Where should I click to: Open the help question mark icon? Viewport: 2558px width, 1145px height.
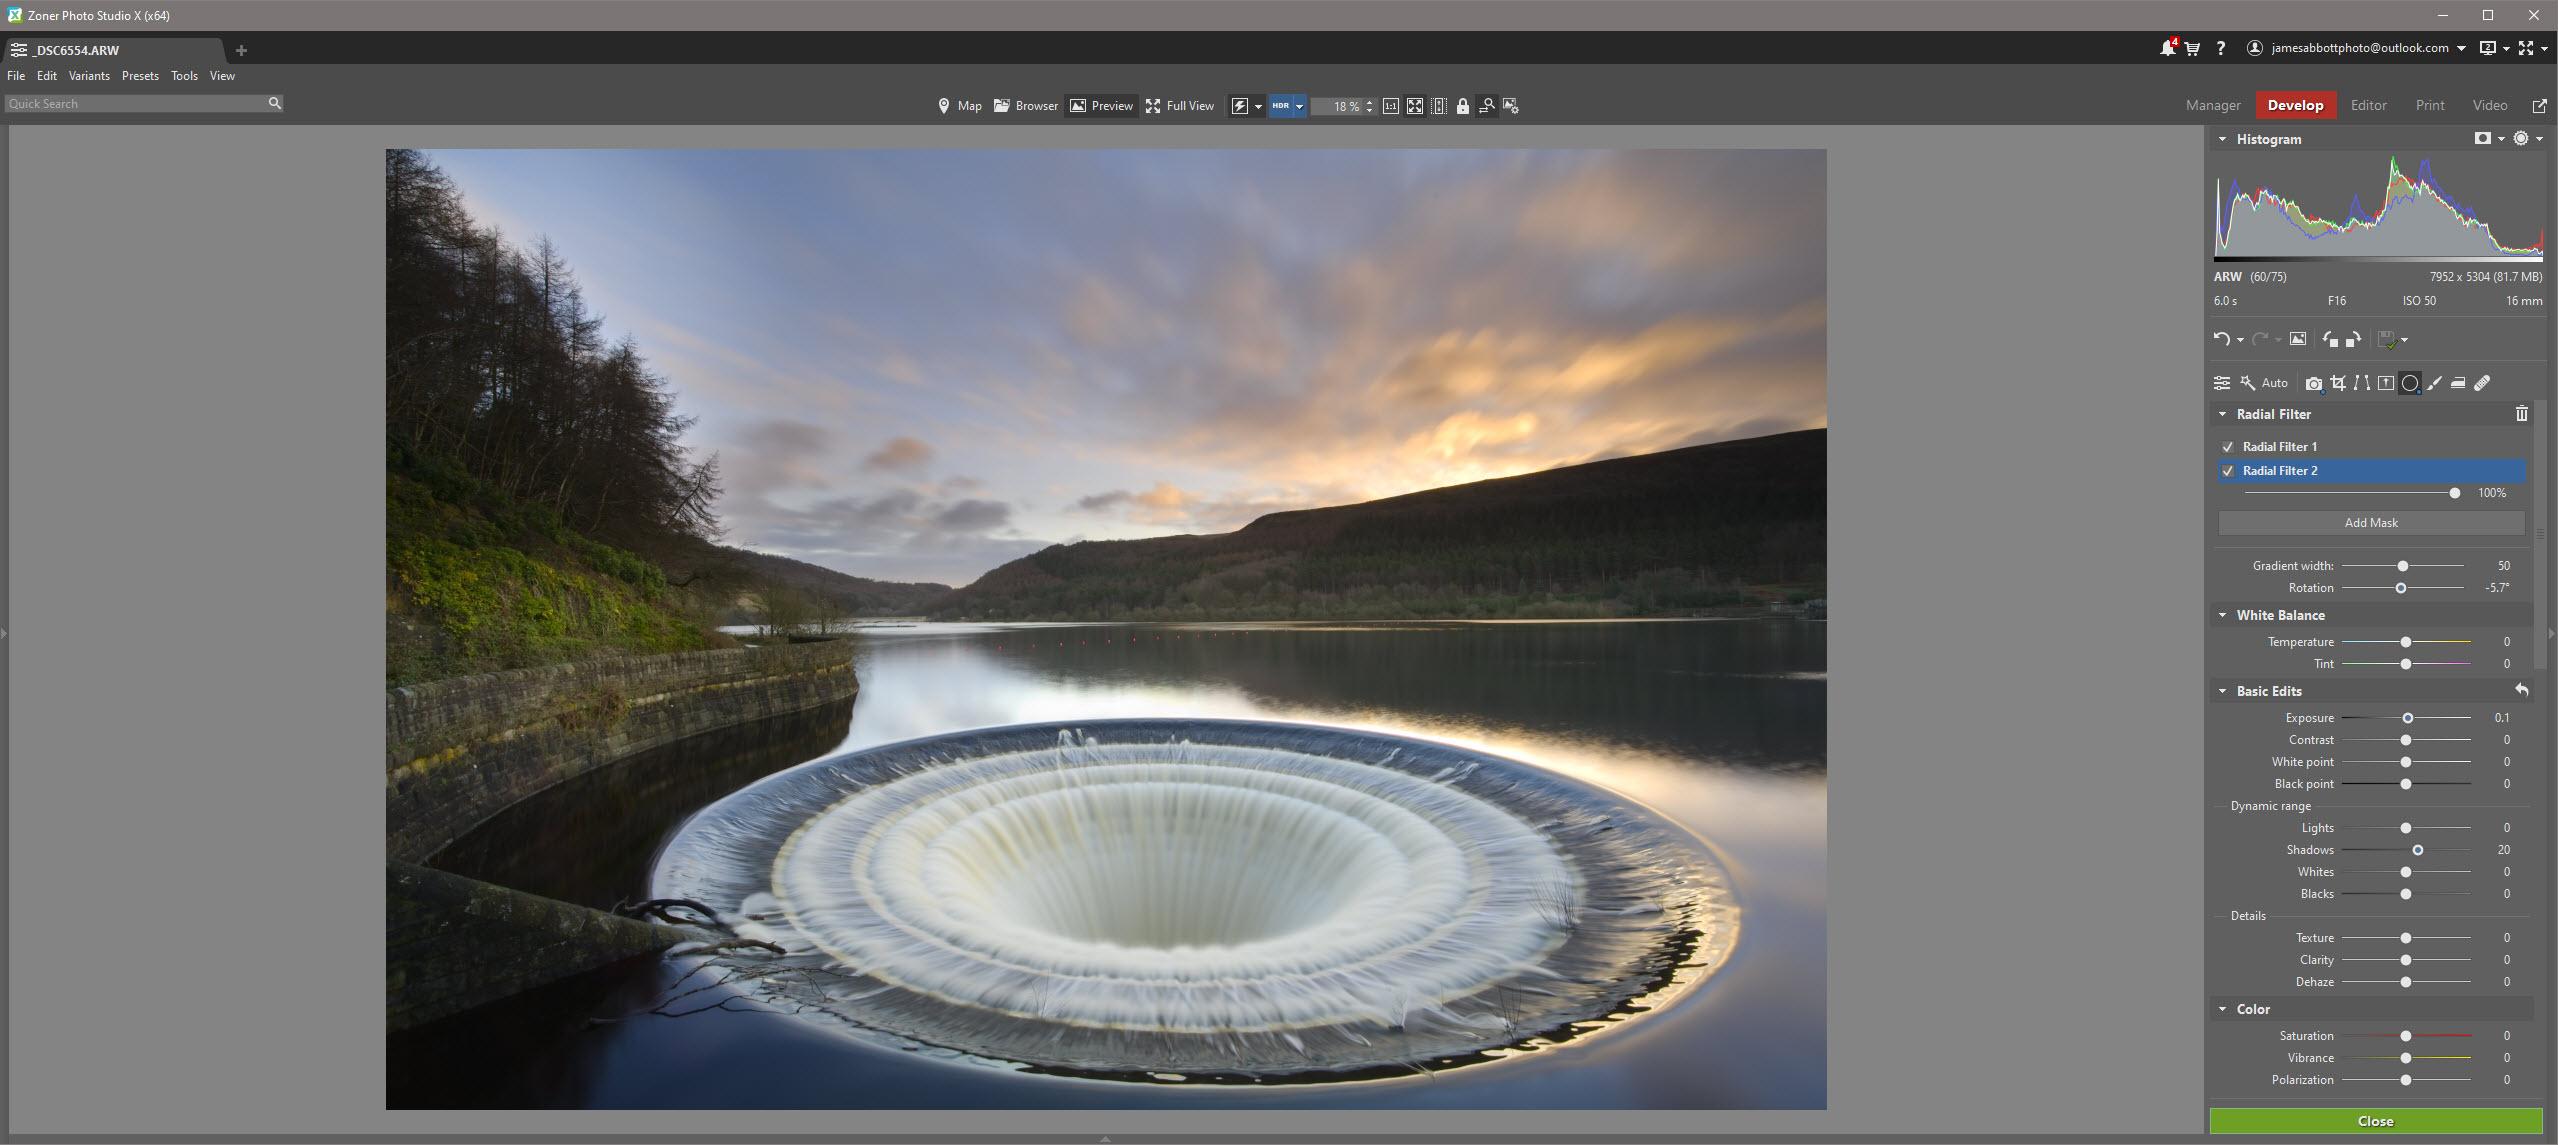2221,48
